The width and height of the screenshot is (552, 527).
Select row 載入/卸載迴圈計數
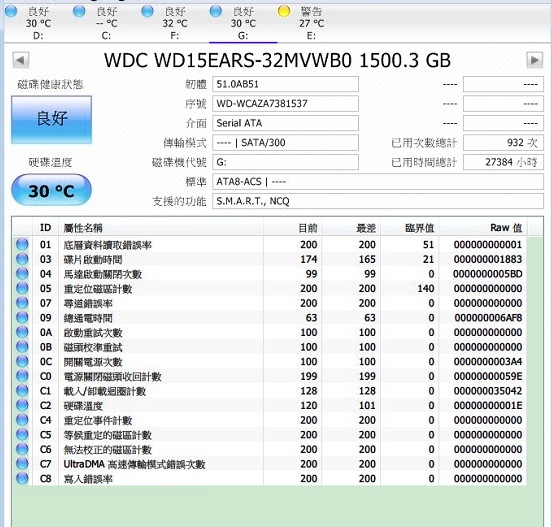[269, 391]
